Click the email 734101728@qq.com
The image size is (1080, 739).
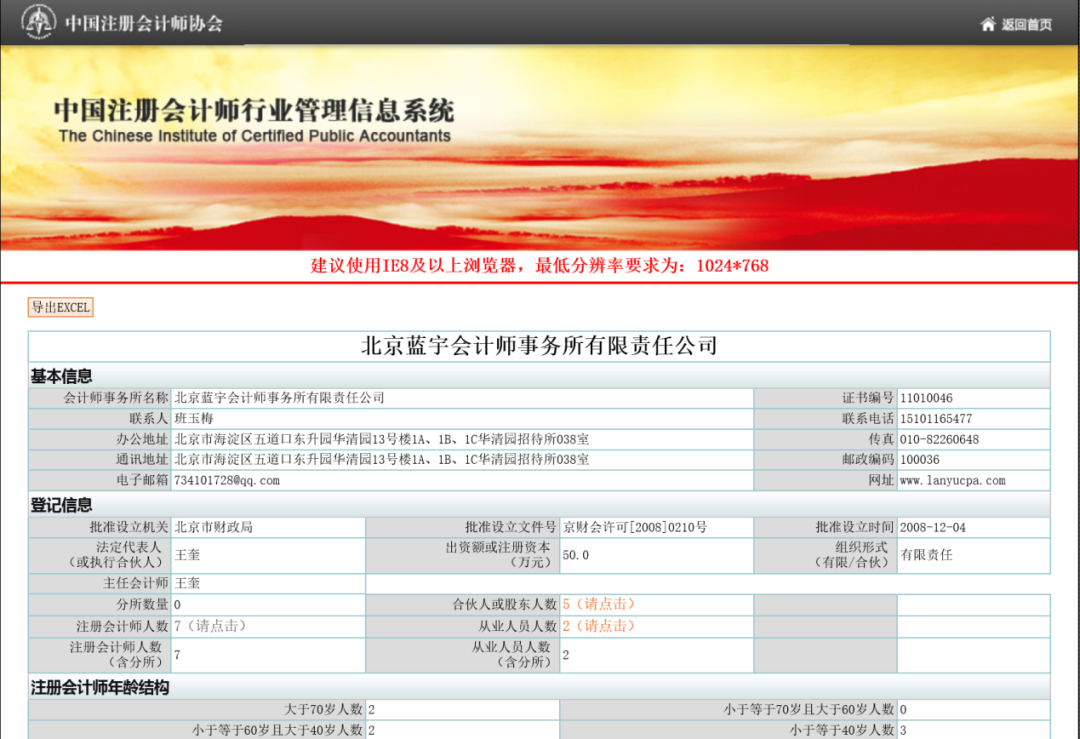coord(227,481)
